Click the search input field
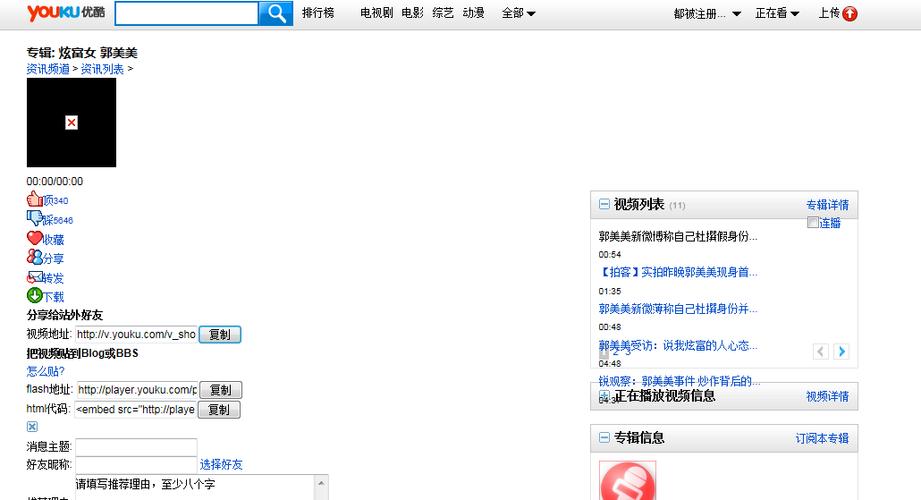 [x=186, y=14]
